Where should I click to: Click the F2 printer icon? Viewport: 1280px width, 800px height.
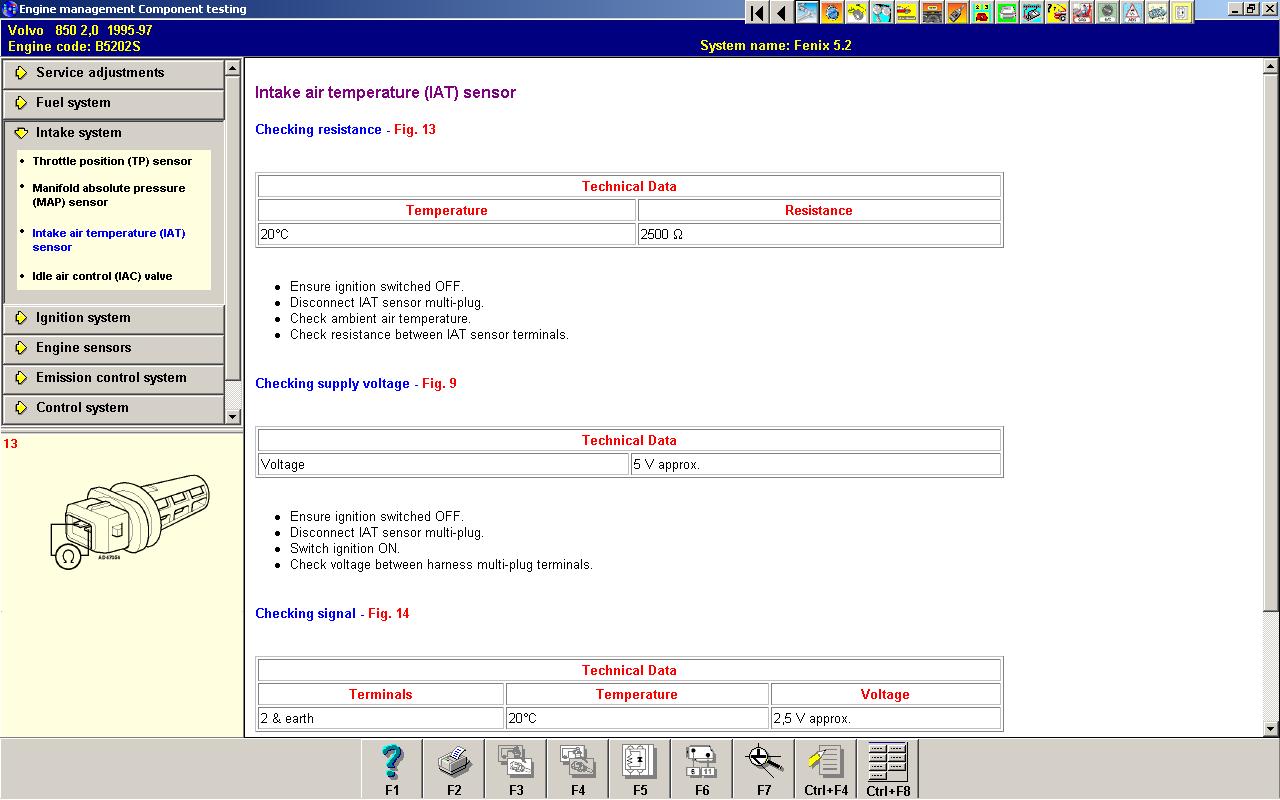tap(454, 769)
